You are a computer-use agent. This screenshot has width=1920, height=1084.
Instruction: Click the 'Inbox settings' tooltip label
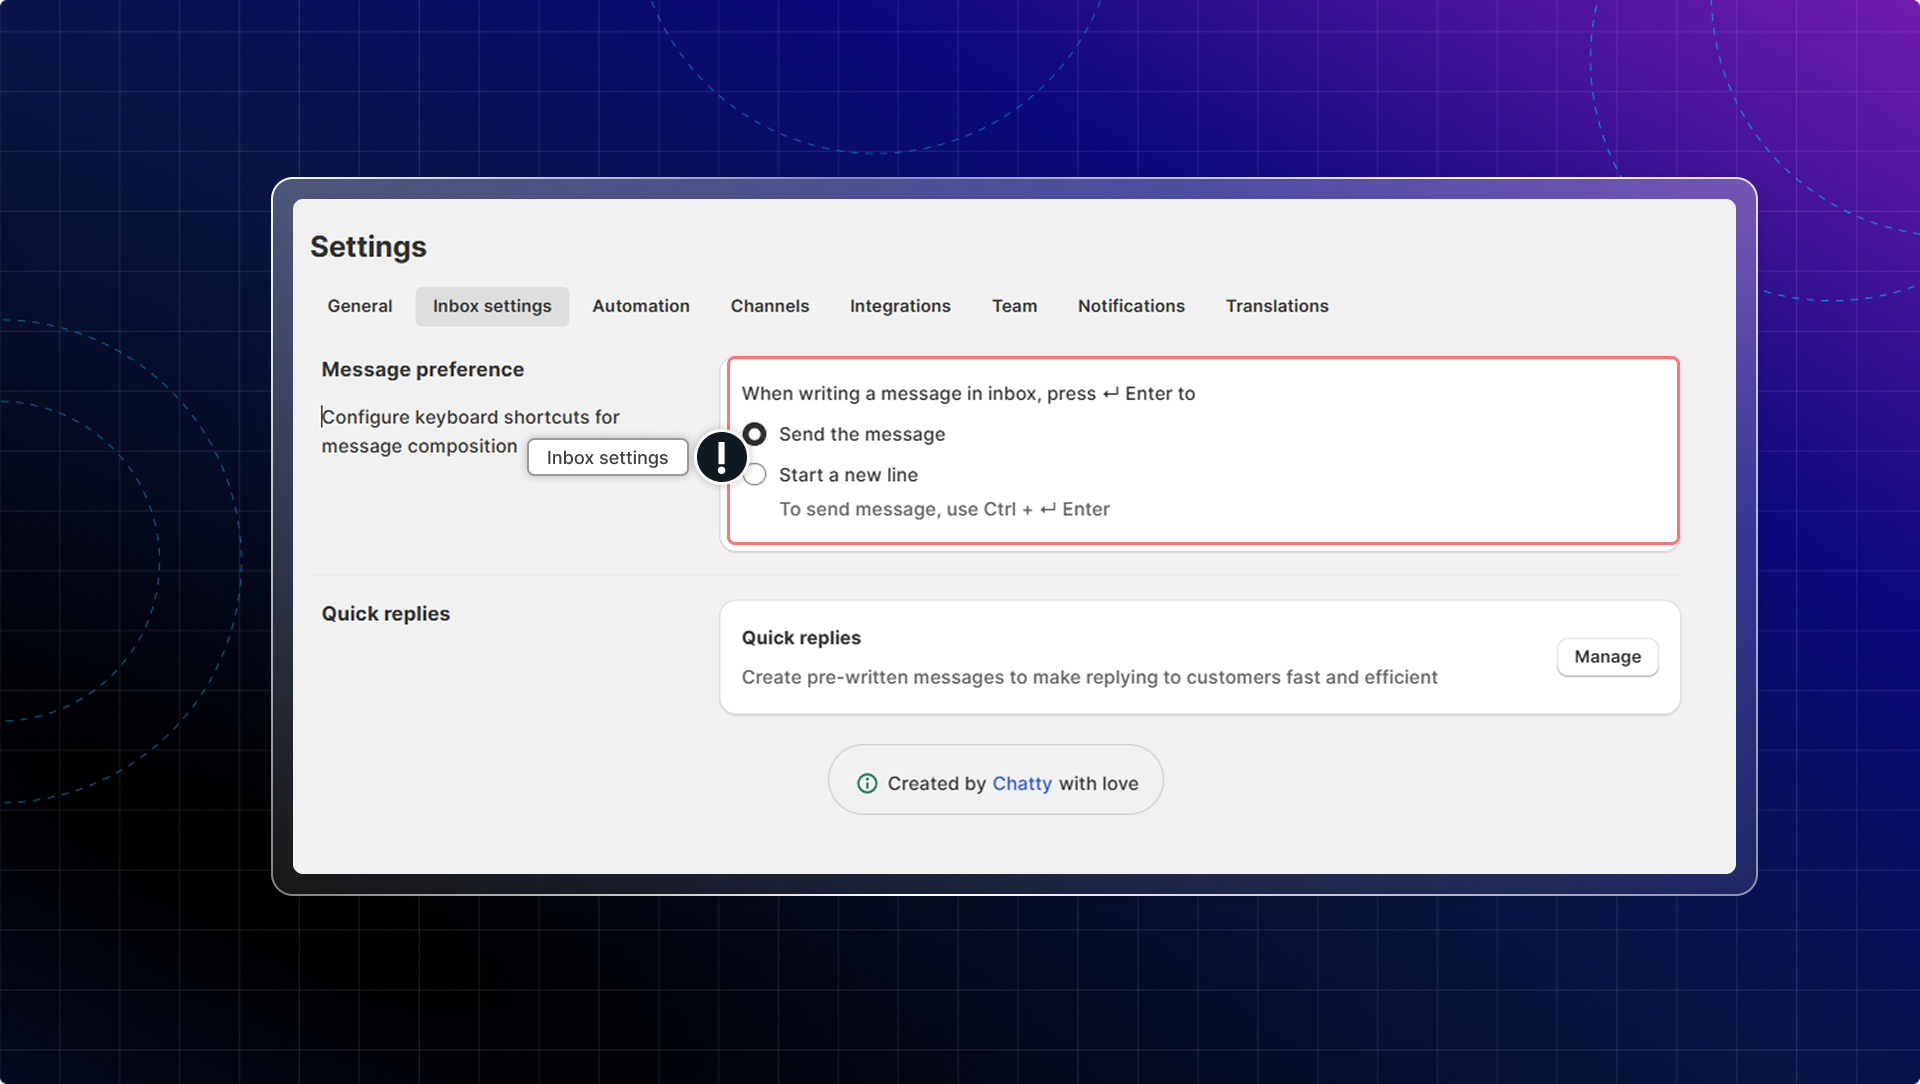point(607,458)
